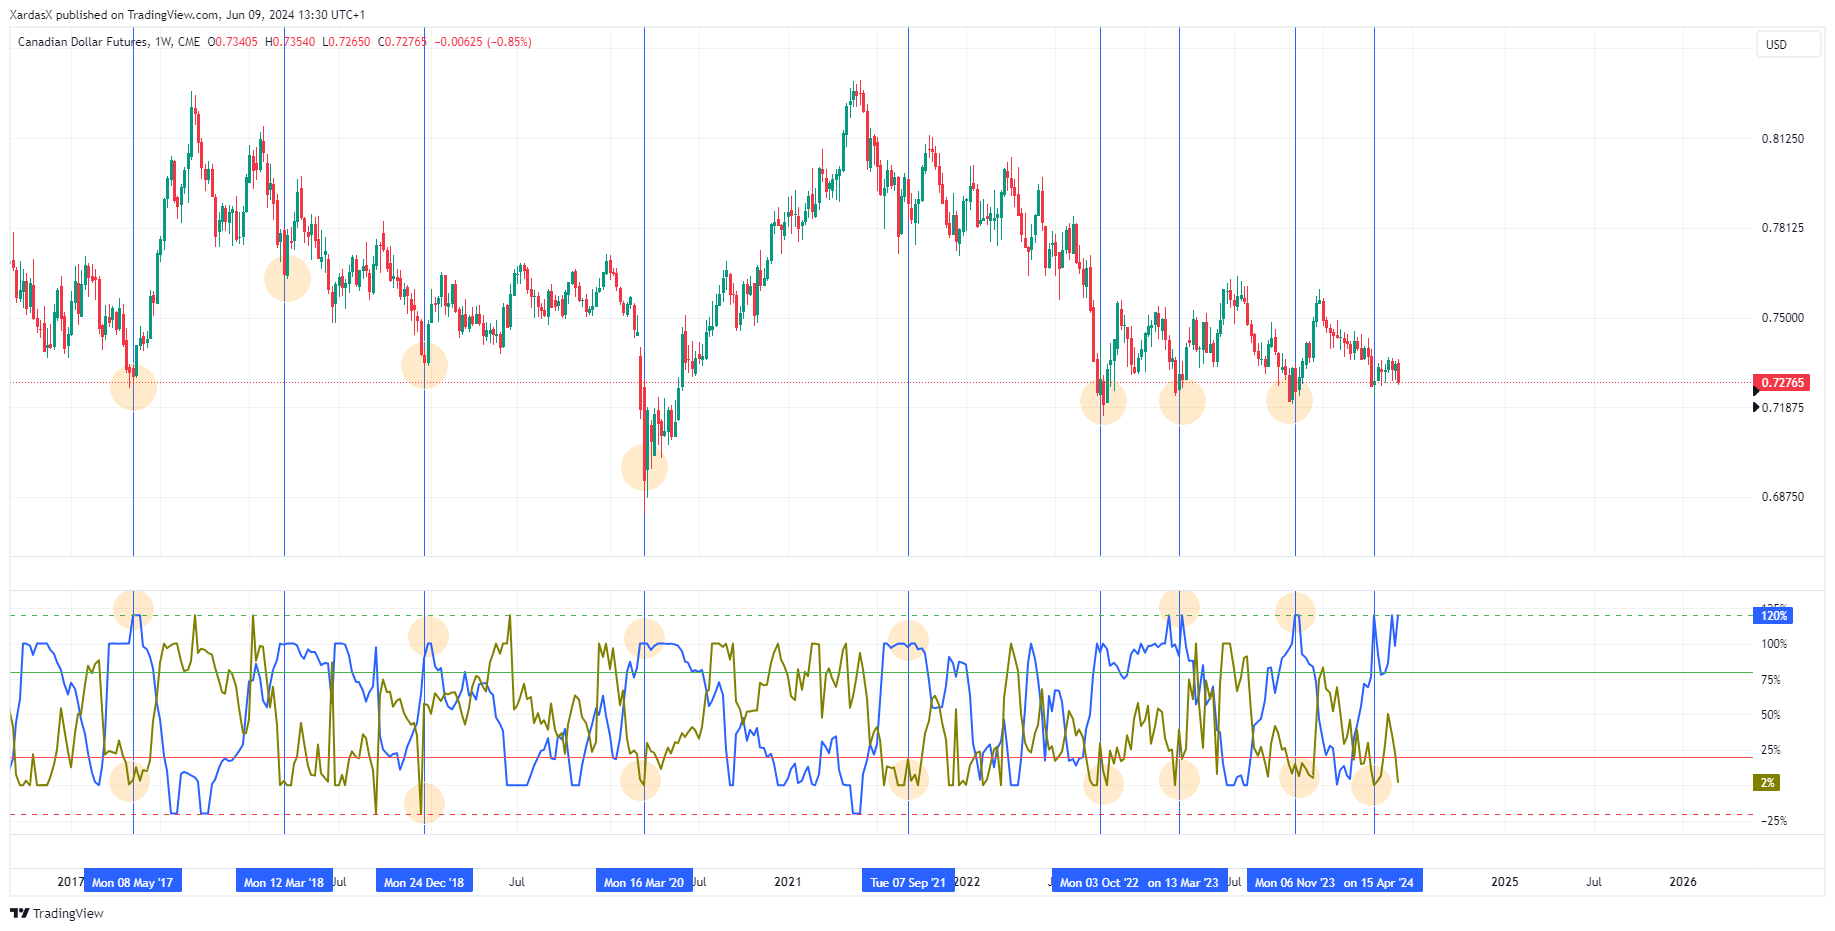Click the 50% indicator axis label
Screen dimensions: 1835x931
pos(1770,715)
